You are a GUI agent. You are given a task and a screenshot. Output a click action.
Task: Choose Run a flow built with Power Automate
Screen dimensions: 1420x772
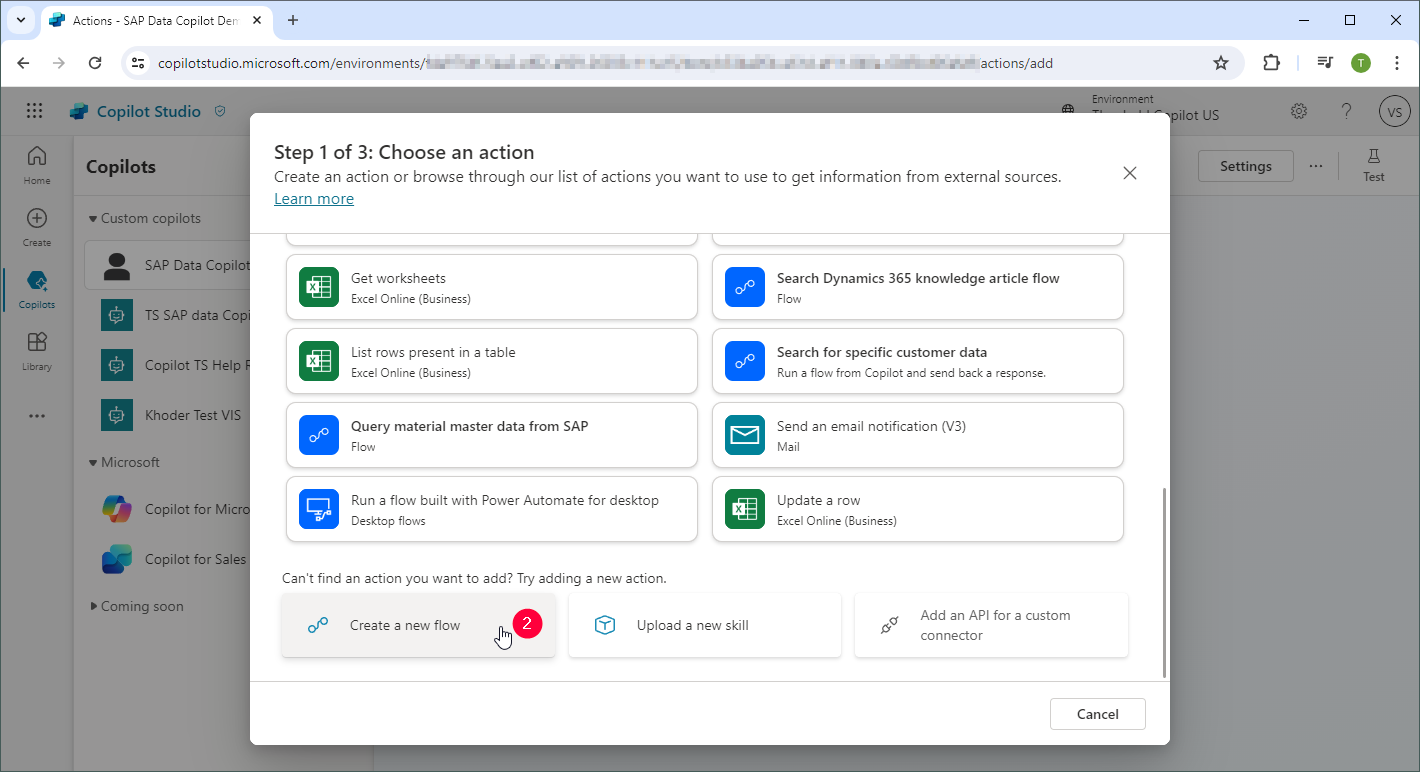pos(505,500)
